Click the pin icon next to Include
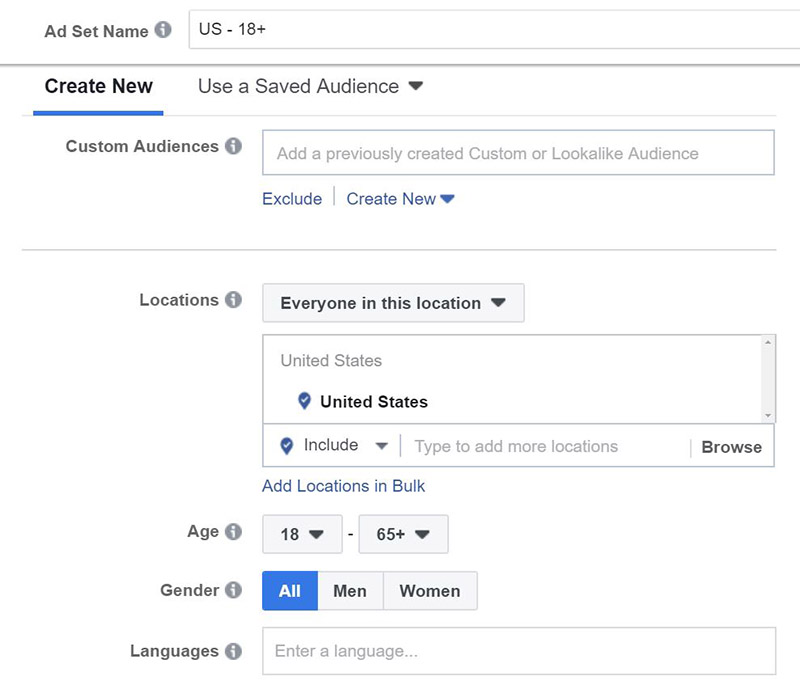This screenshot has width=800, height=689. point(287,446)
